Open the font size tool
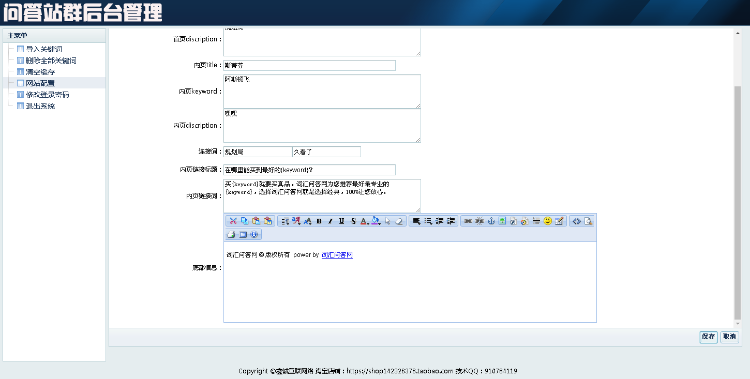This screenshot has height=379, width=750. coord(308,221)
